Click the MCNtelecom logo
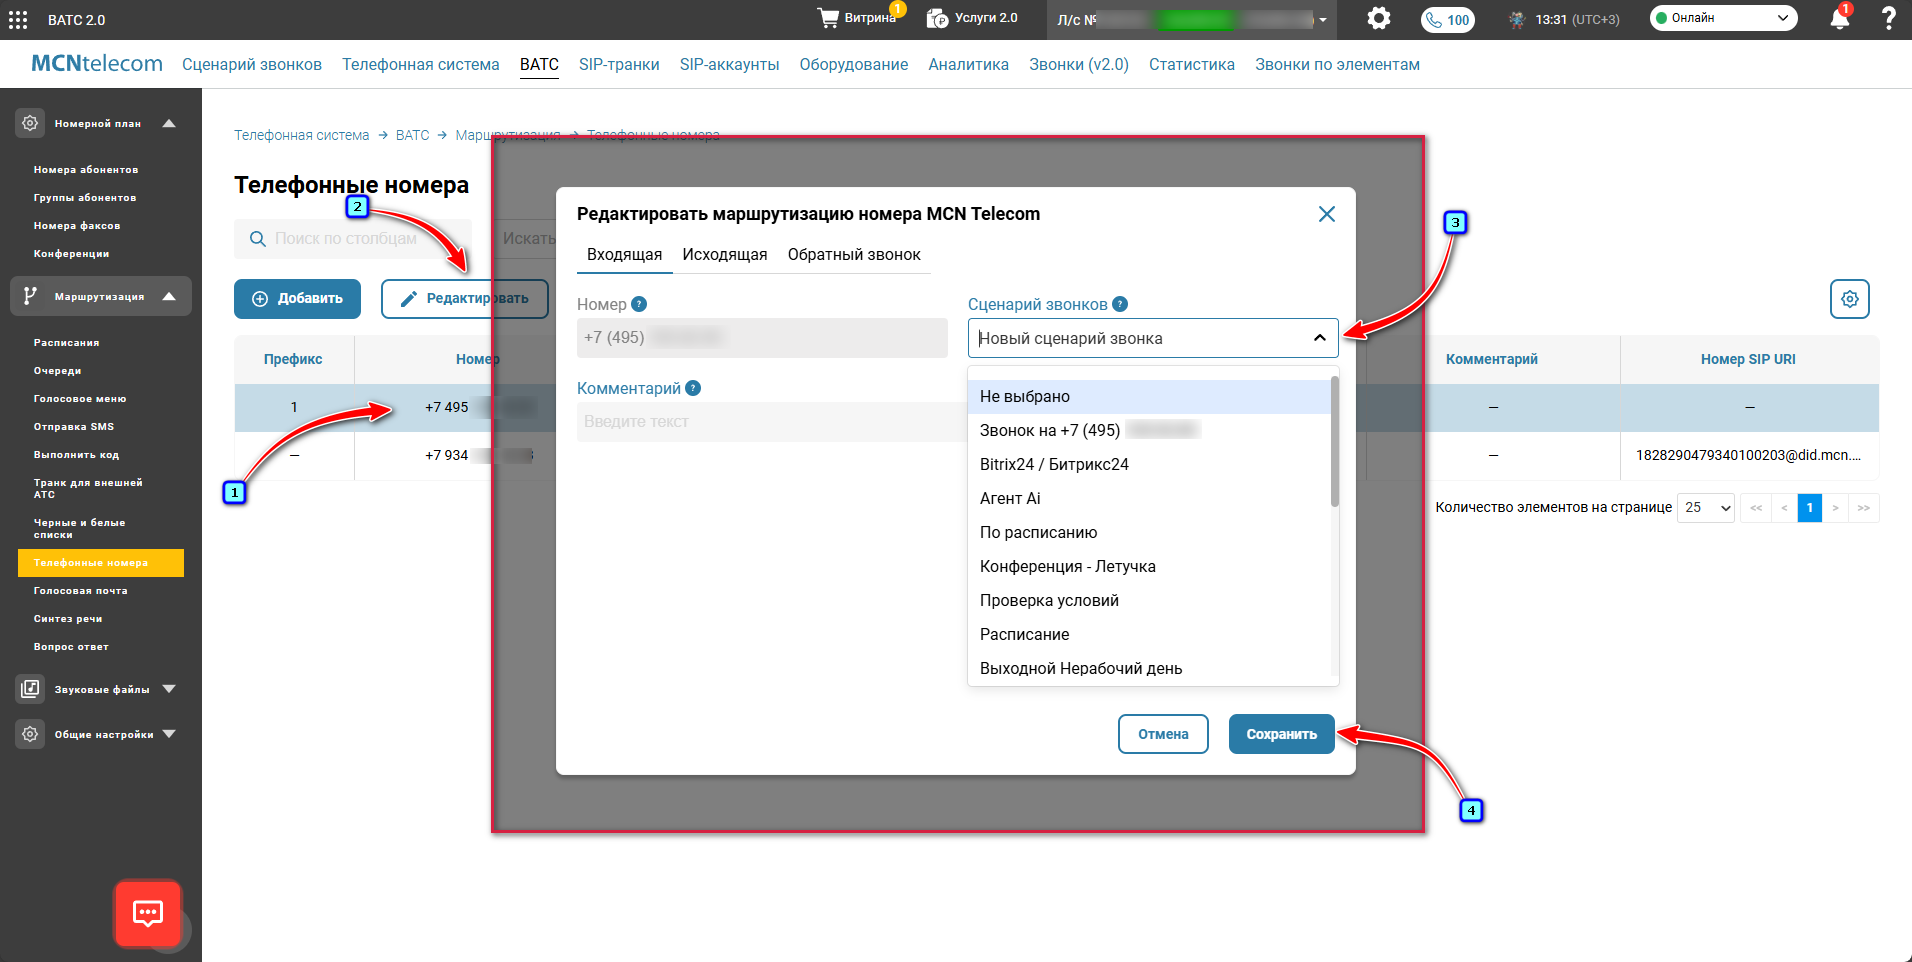This screenshot has width=1912, height=962. [97, 64]
